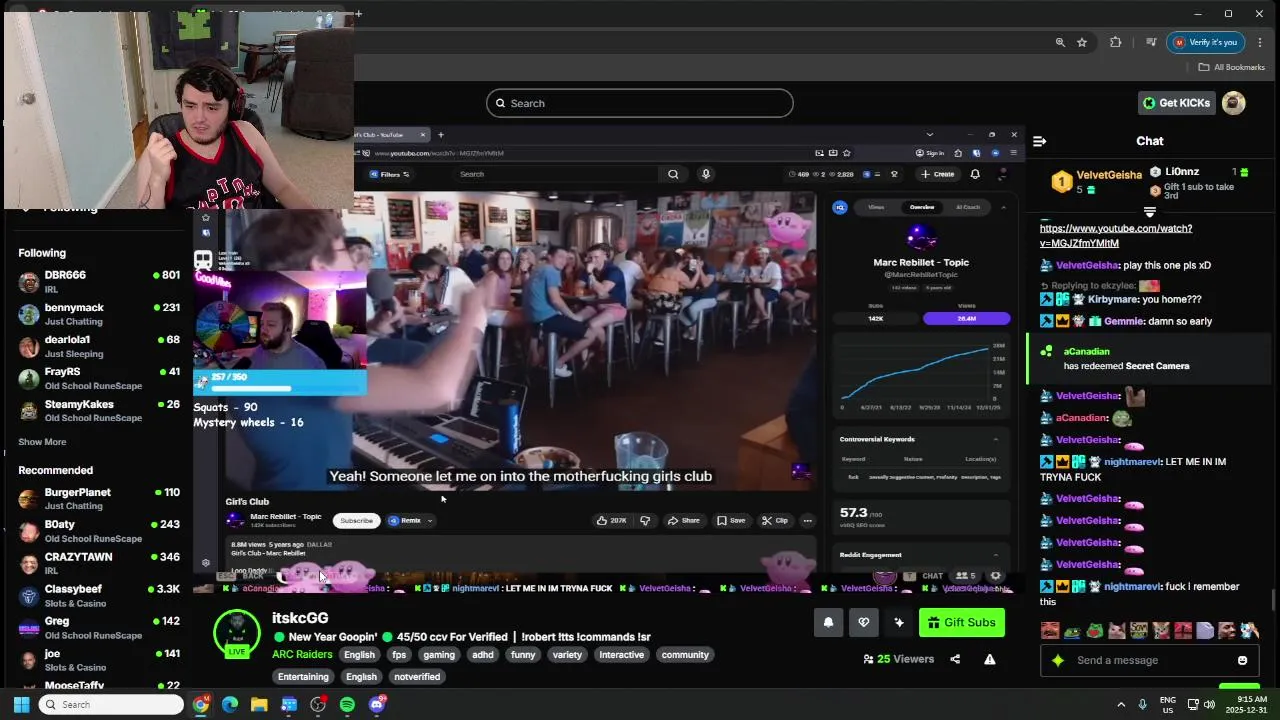
Task: Expand the pinned gift leaderboard chevron in chat
Action: pyautogui.click(x=1149, y=212)
